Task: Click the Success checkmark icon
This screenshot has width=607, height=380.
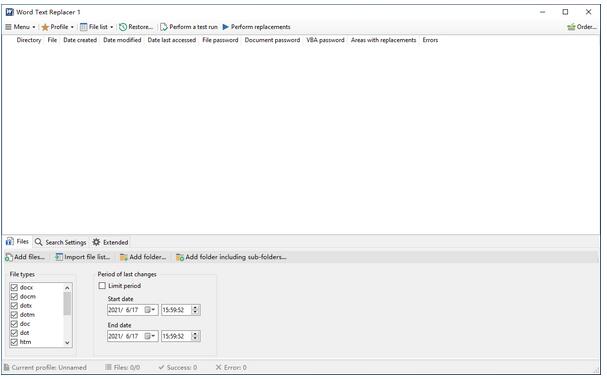Action: coord(161,367)
